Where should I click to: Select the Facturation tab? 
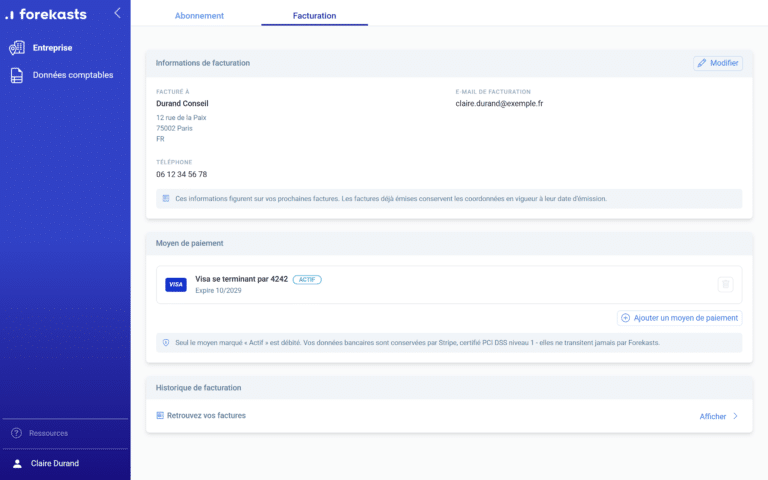pos(314,16)
